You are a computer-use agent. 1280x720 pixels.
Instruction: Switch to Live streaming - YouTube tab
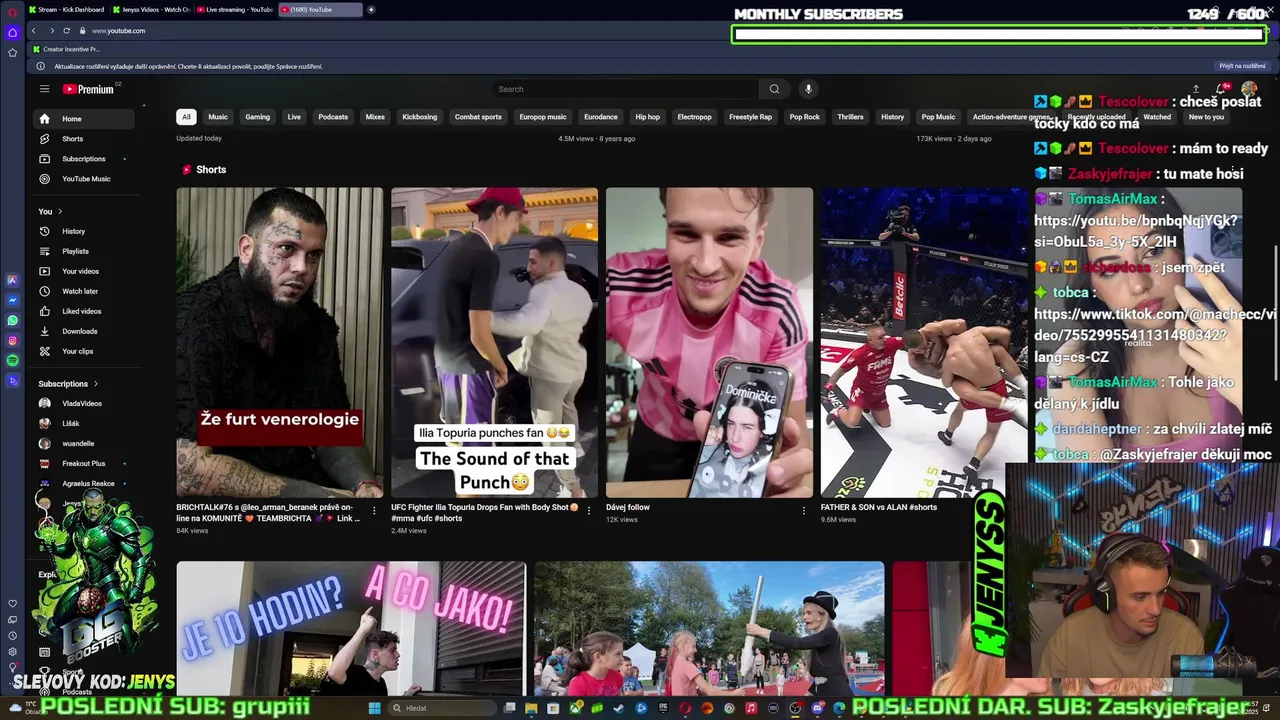[x=235, y=10]
